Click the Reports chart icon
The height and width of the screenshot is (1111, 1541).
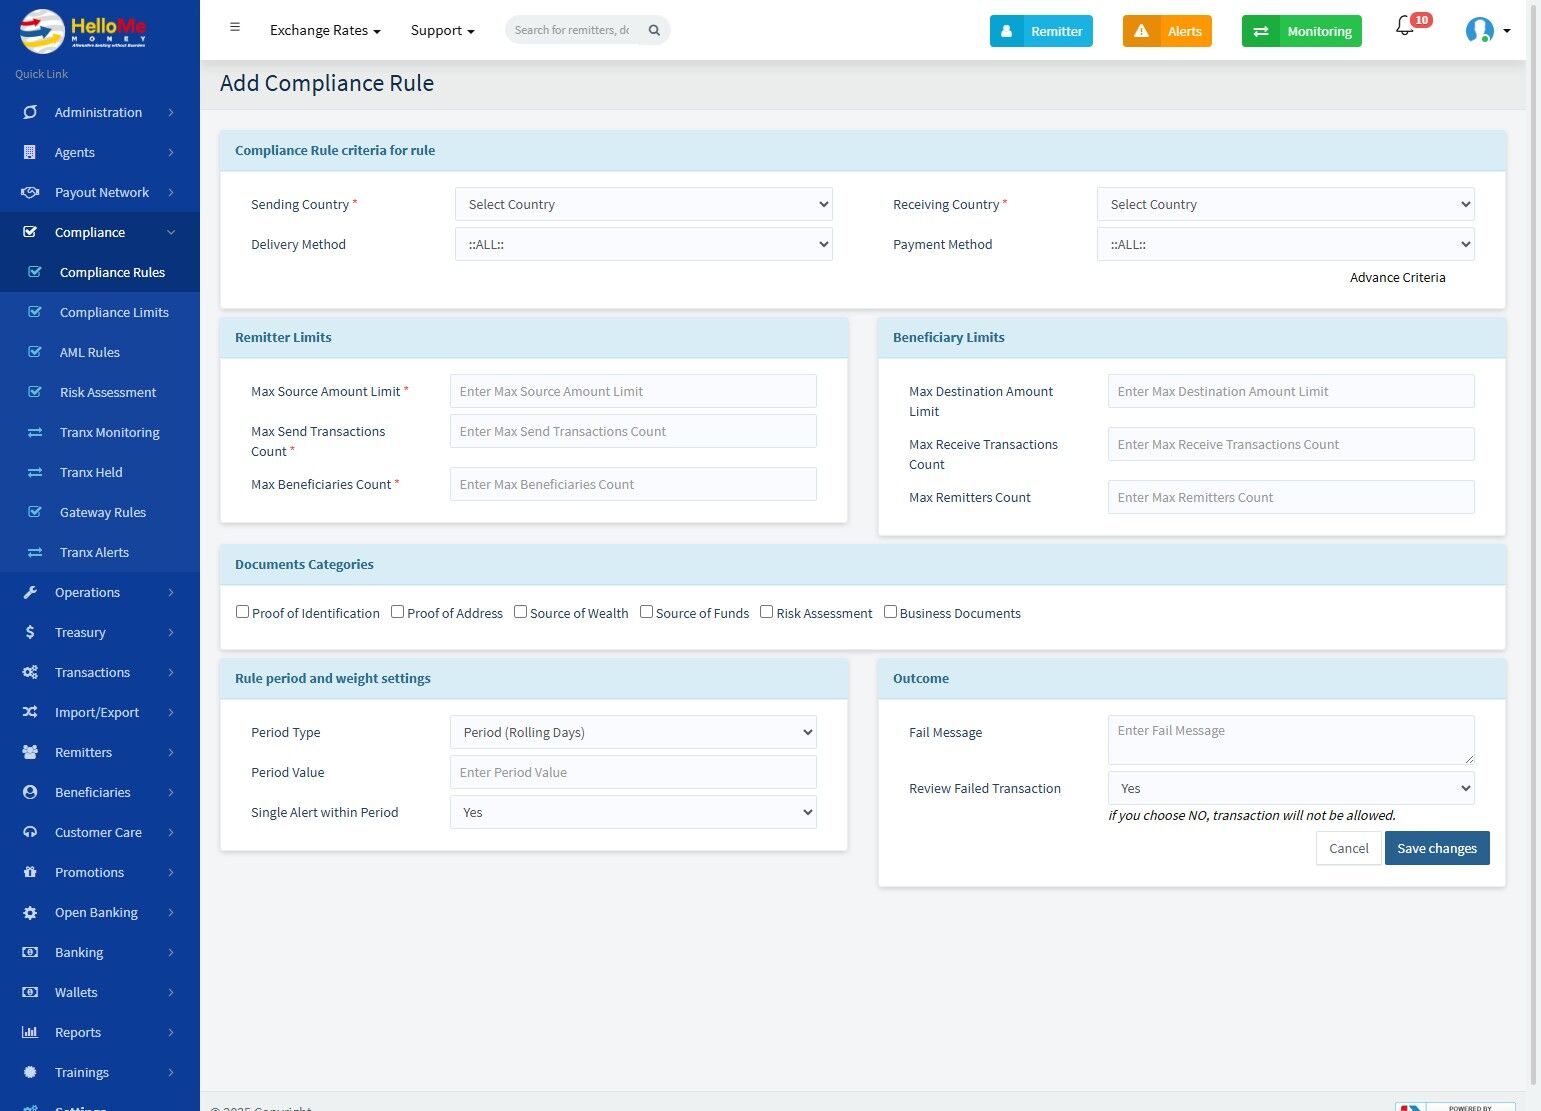pos(30,1032)
